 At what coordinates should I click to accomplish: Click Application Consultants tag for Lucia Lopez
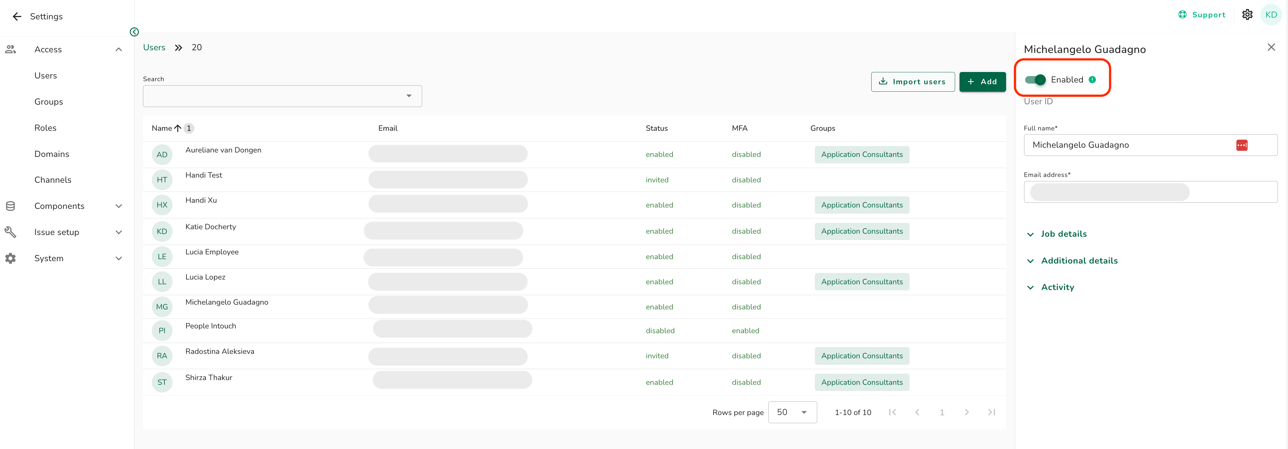point(862,282)
